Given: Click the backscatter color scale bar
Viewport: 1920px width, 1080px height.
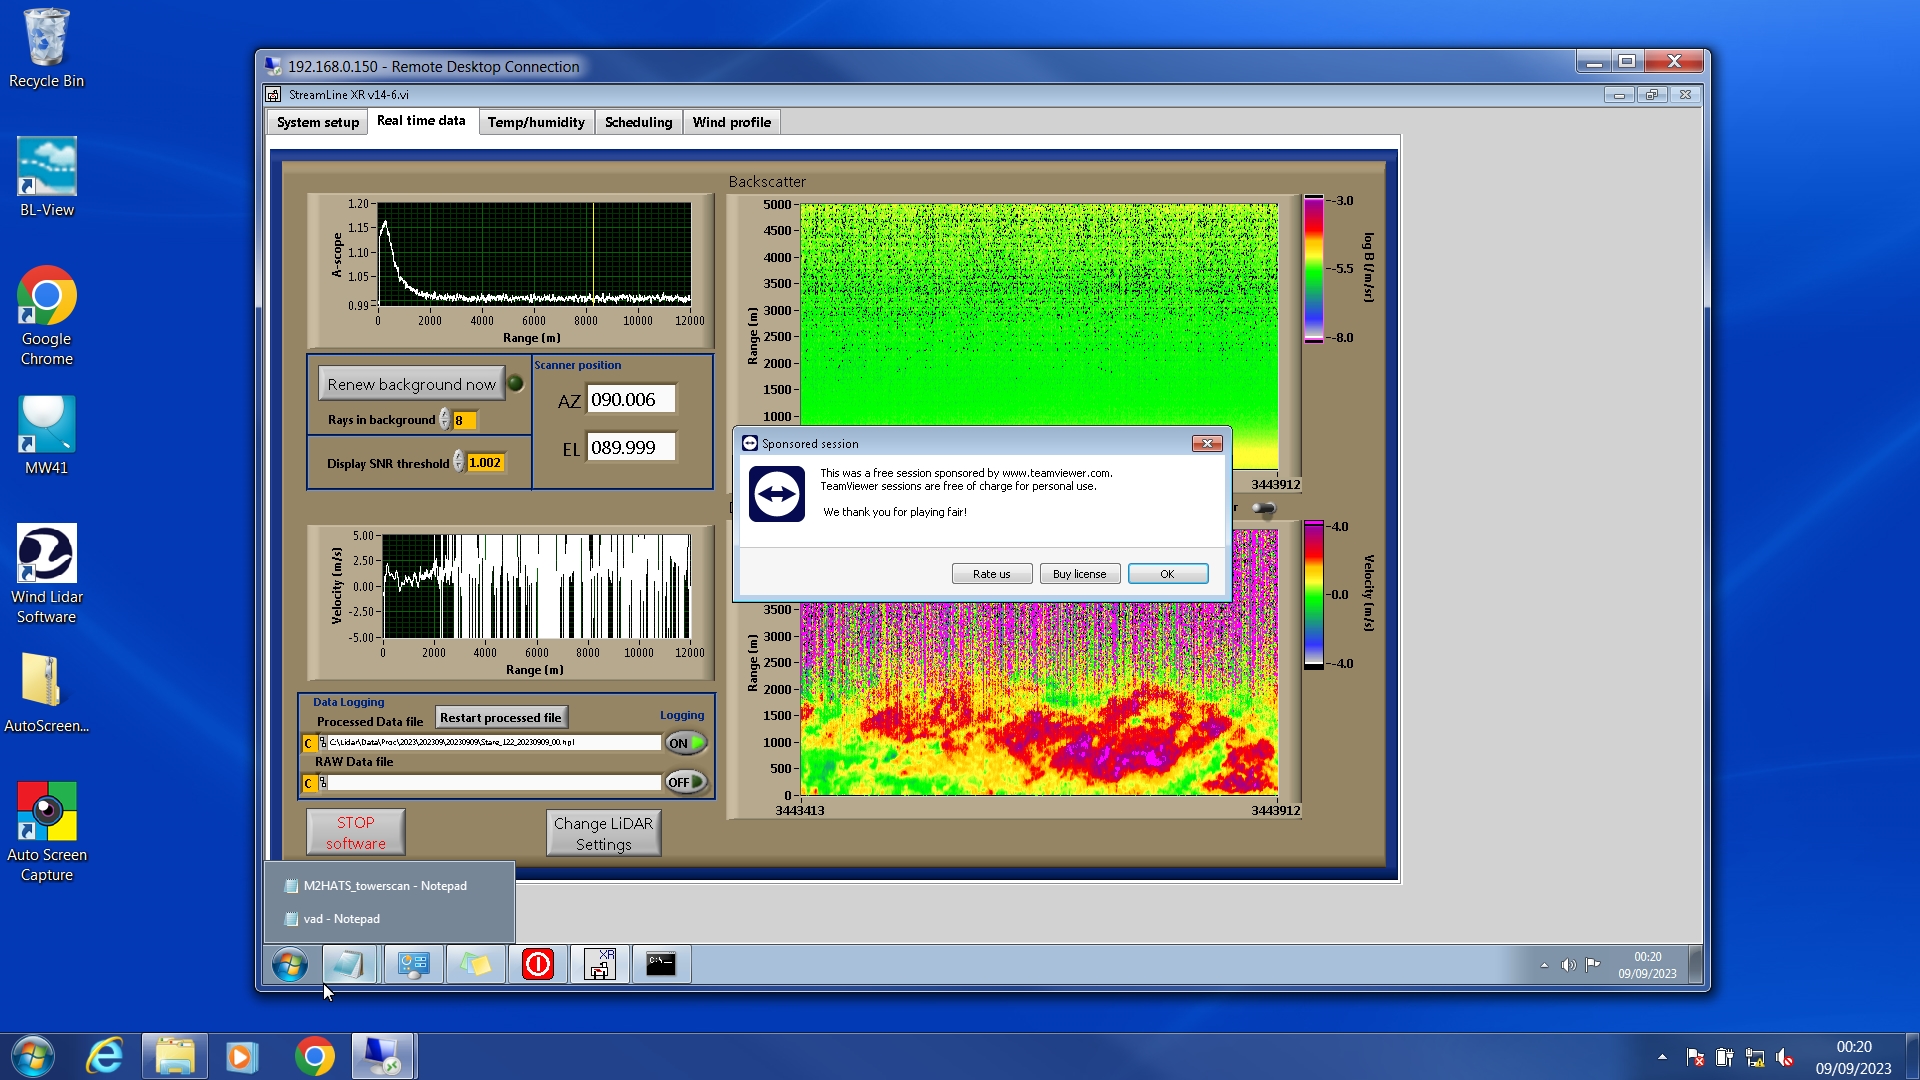Looking at the screenshot, I should click(x=1313, y=269).
